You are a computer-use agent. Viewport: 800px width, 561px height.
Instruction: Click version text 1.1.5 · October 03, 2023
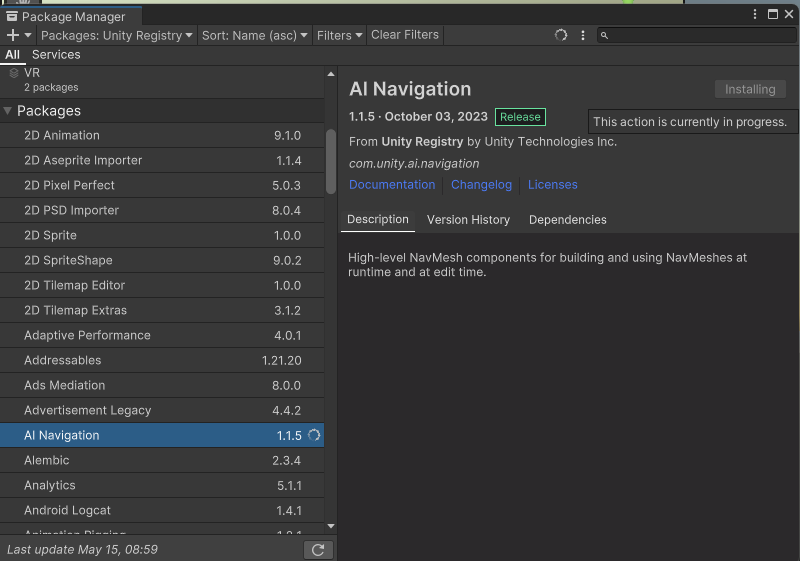pyautogui.click(x=418, y=117)
